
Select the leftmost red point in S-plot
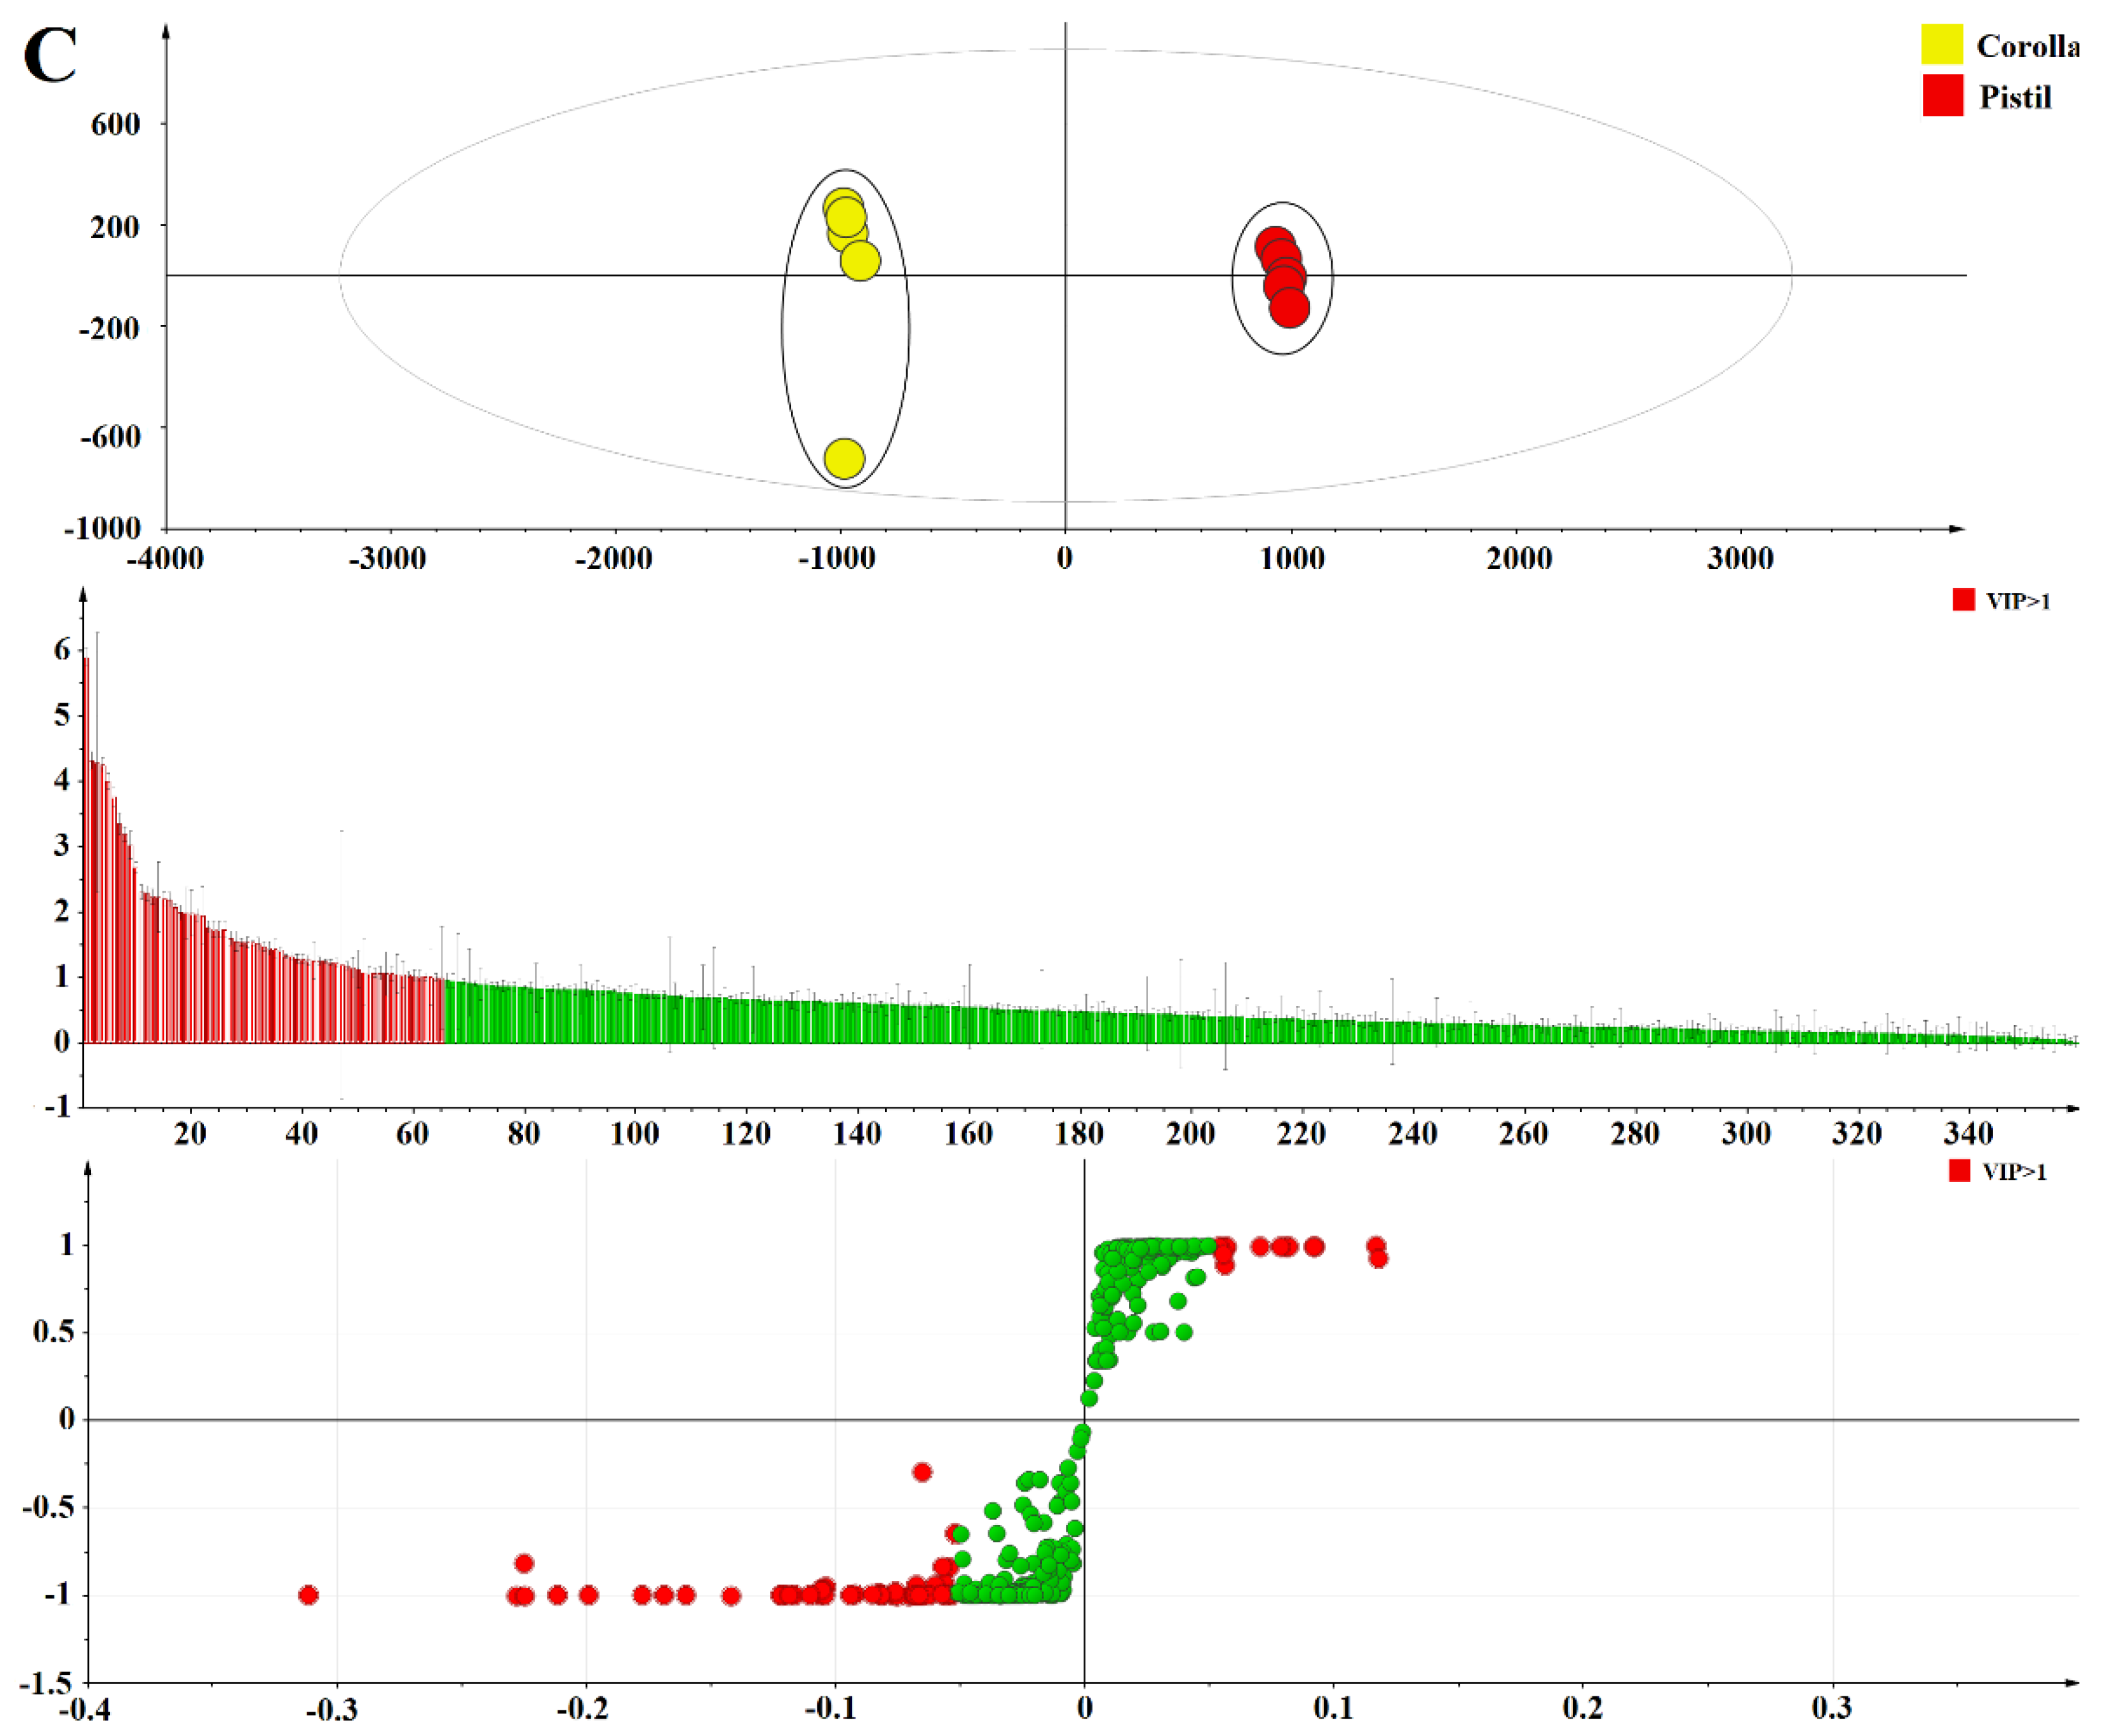[309, 1595]
